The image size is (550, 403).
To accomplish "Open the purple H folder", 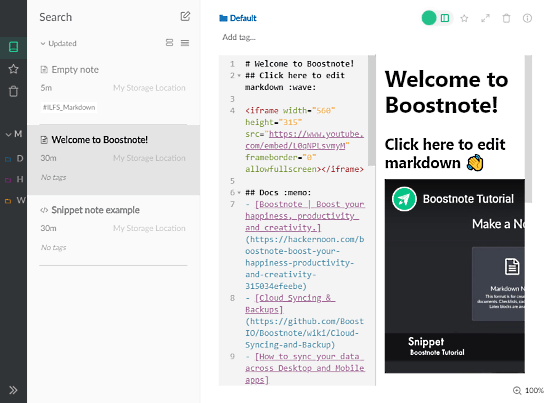I will [14, 180].
